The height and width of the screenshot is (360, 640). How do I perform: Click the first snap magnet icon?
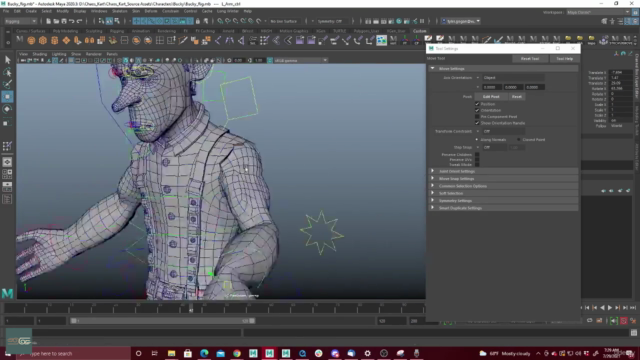pyautogui.click(x=220, y=21)
